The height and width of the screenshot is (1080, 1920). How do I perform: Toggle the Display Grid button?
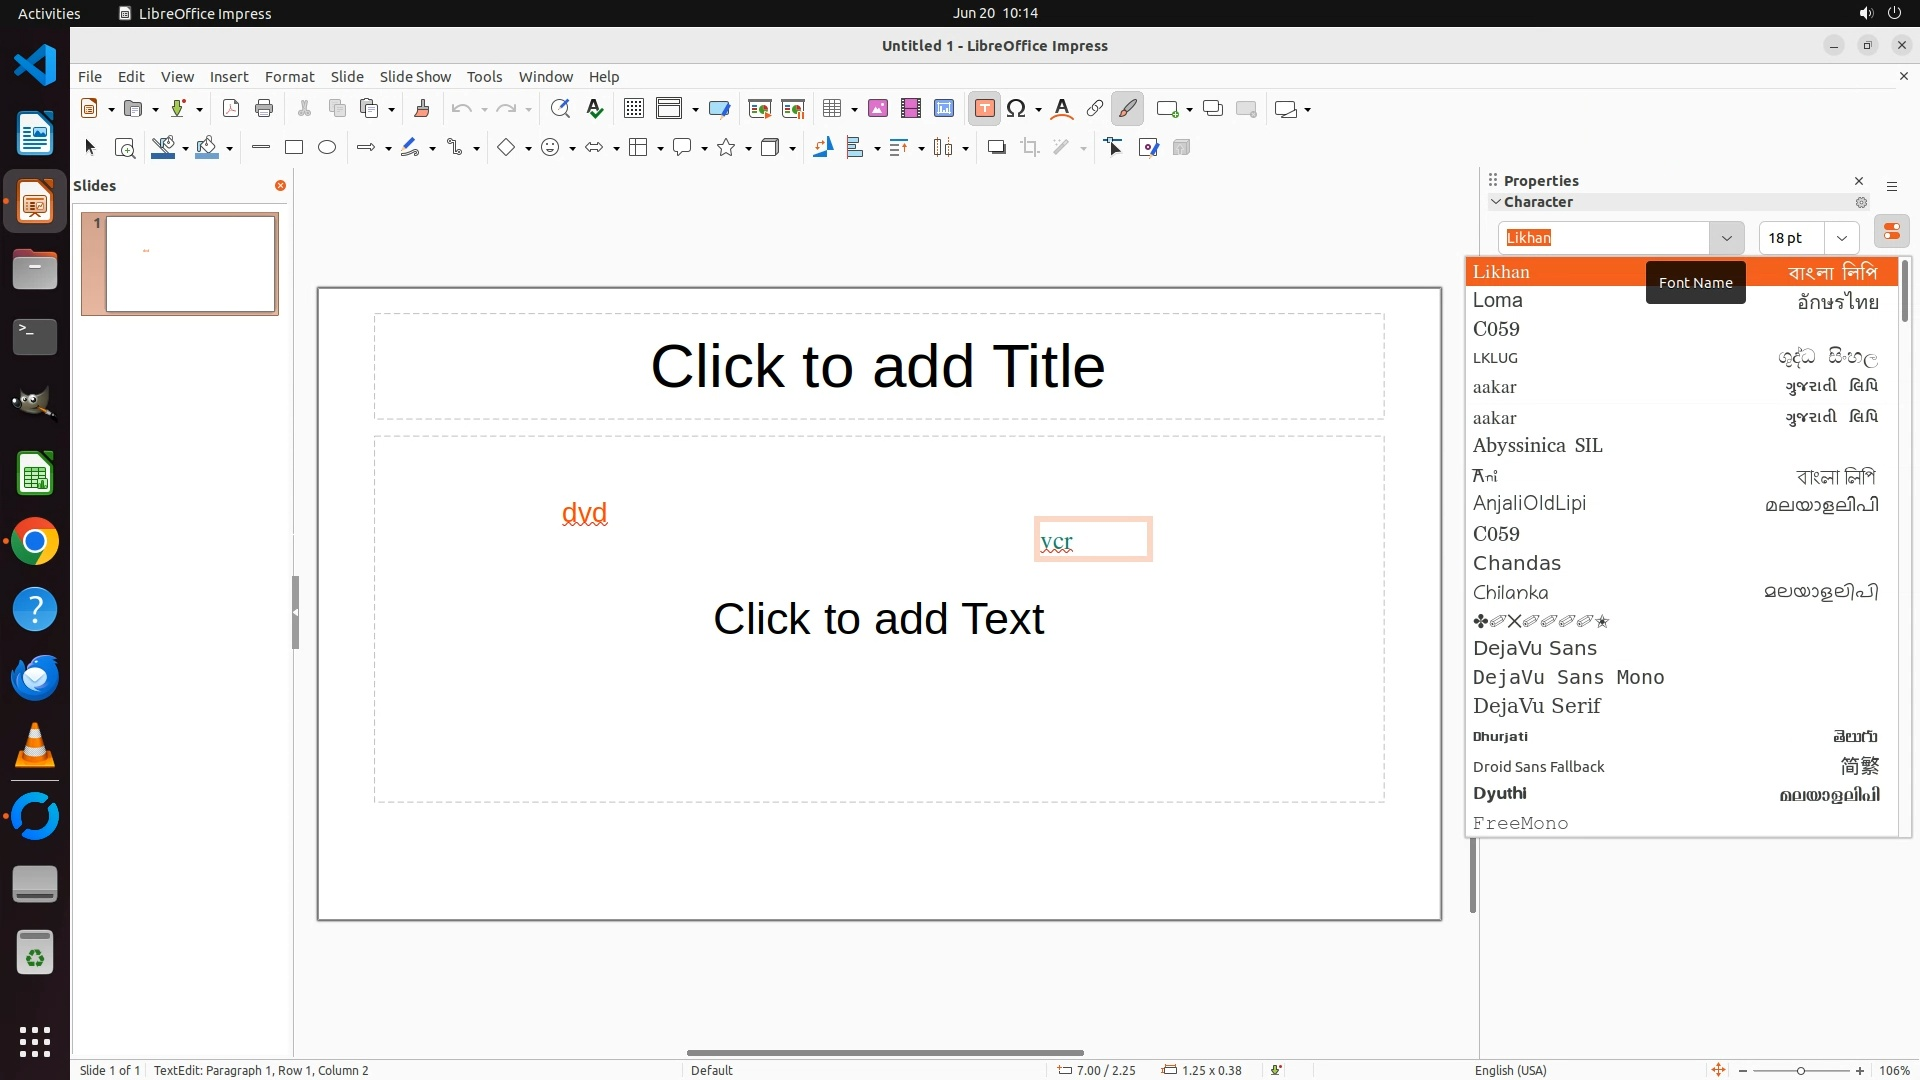(633, 109)
